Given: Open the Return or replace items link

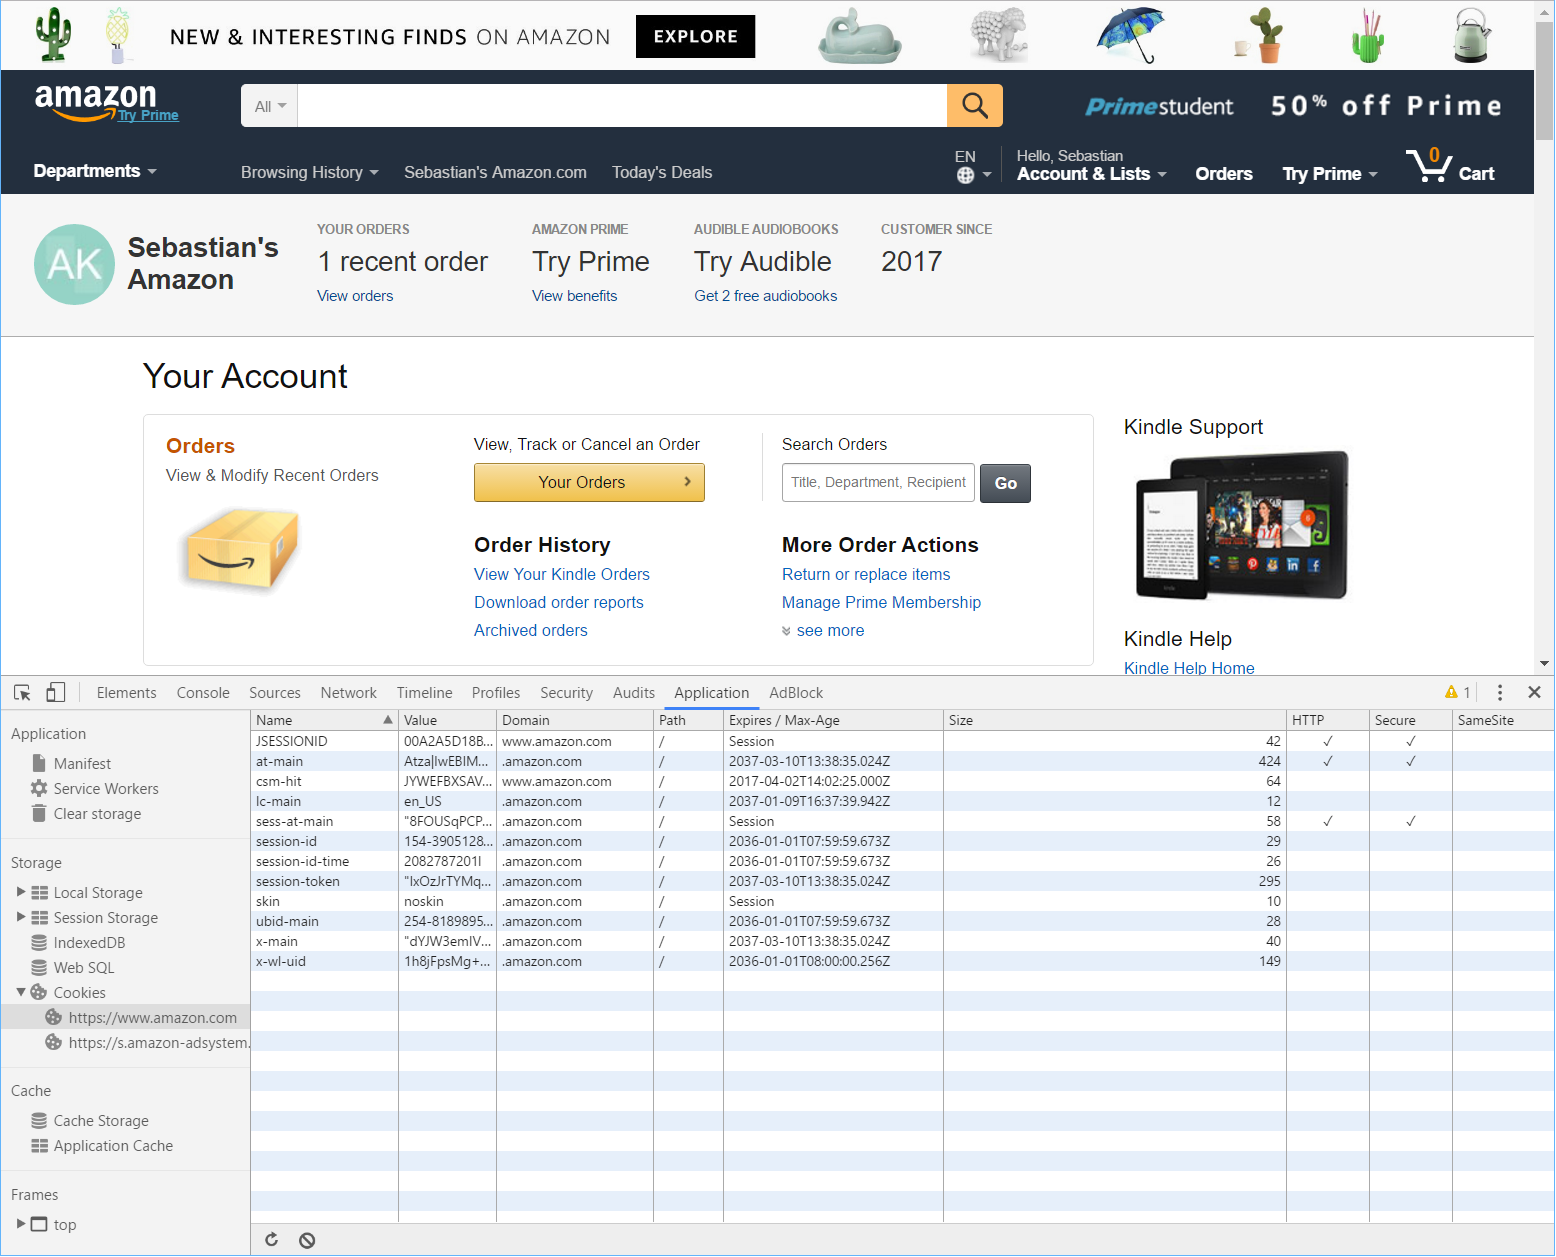Looking at the screenshot, I should pyautogui.click(x=866, y=574).
